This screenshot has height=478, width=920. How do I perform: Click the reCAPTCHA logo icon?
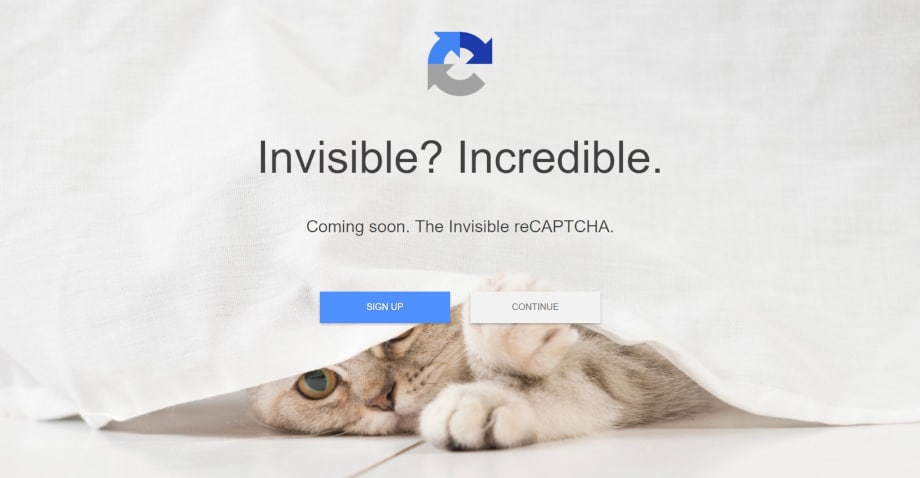459,63
